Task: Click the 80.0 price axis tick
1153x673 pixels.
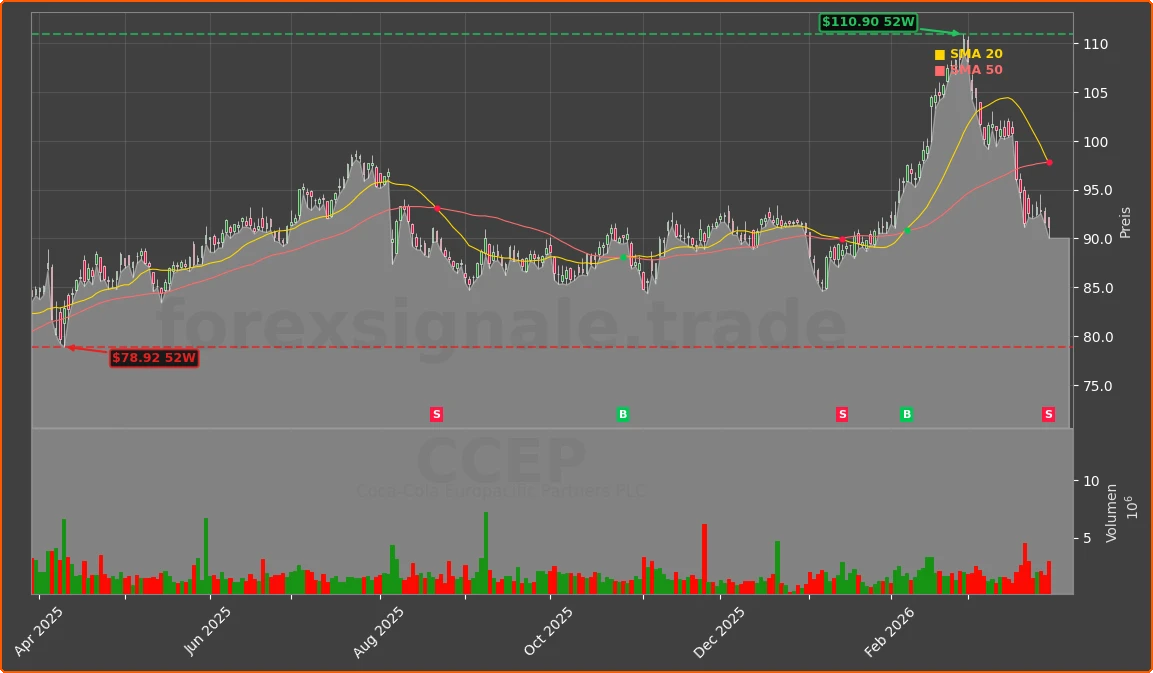Action: 1097,338
